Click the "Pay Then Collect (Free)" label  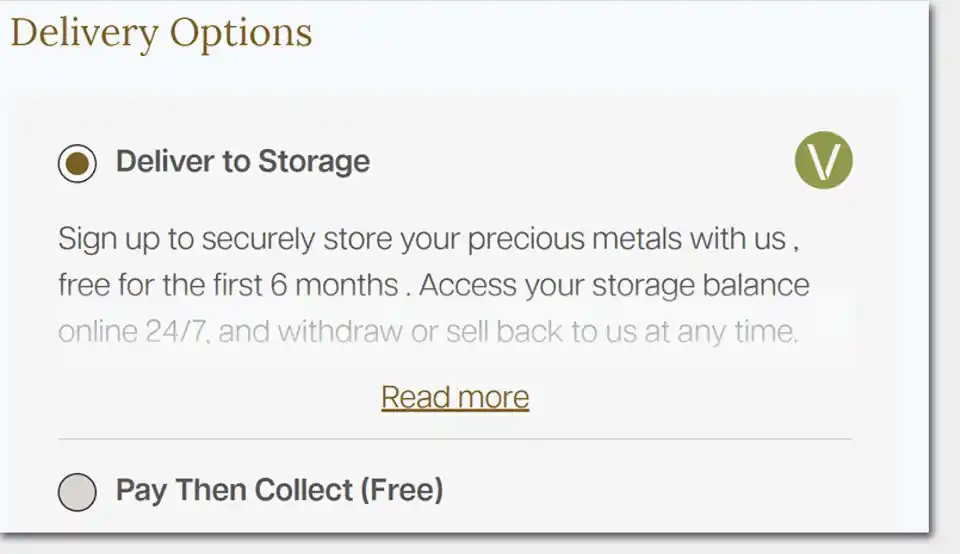pos(280,490)
